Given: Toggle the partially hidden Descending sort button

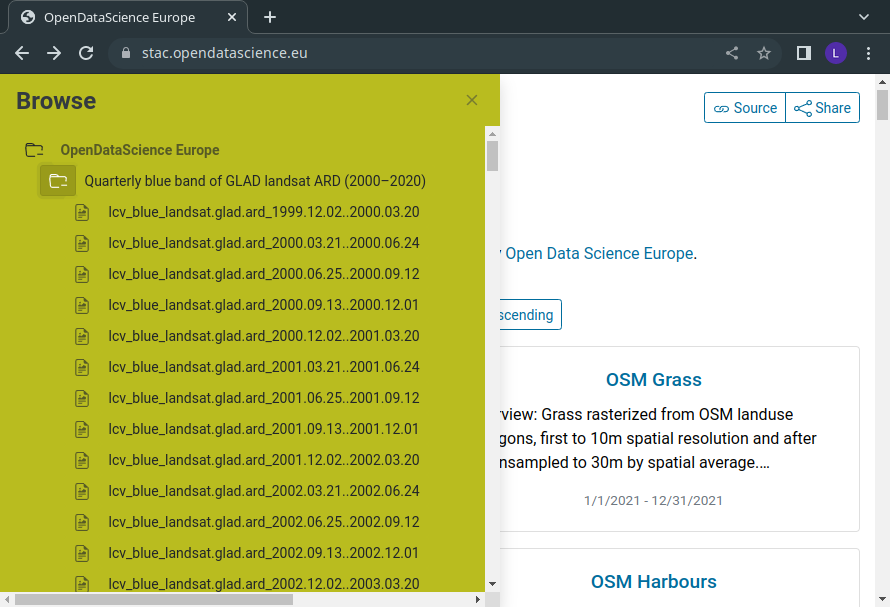Looking at the screenshot, I should coord(531,315).
